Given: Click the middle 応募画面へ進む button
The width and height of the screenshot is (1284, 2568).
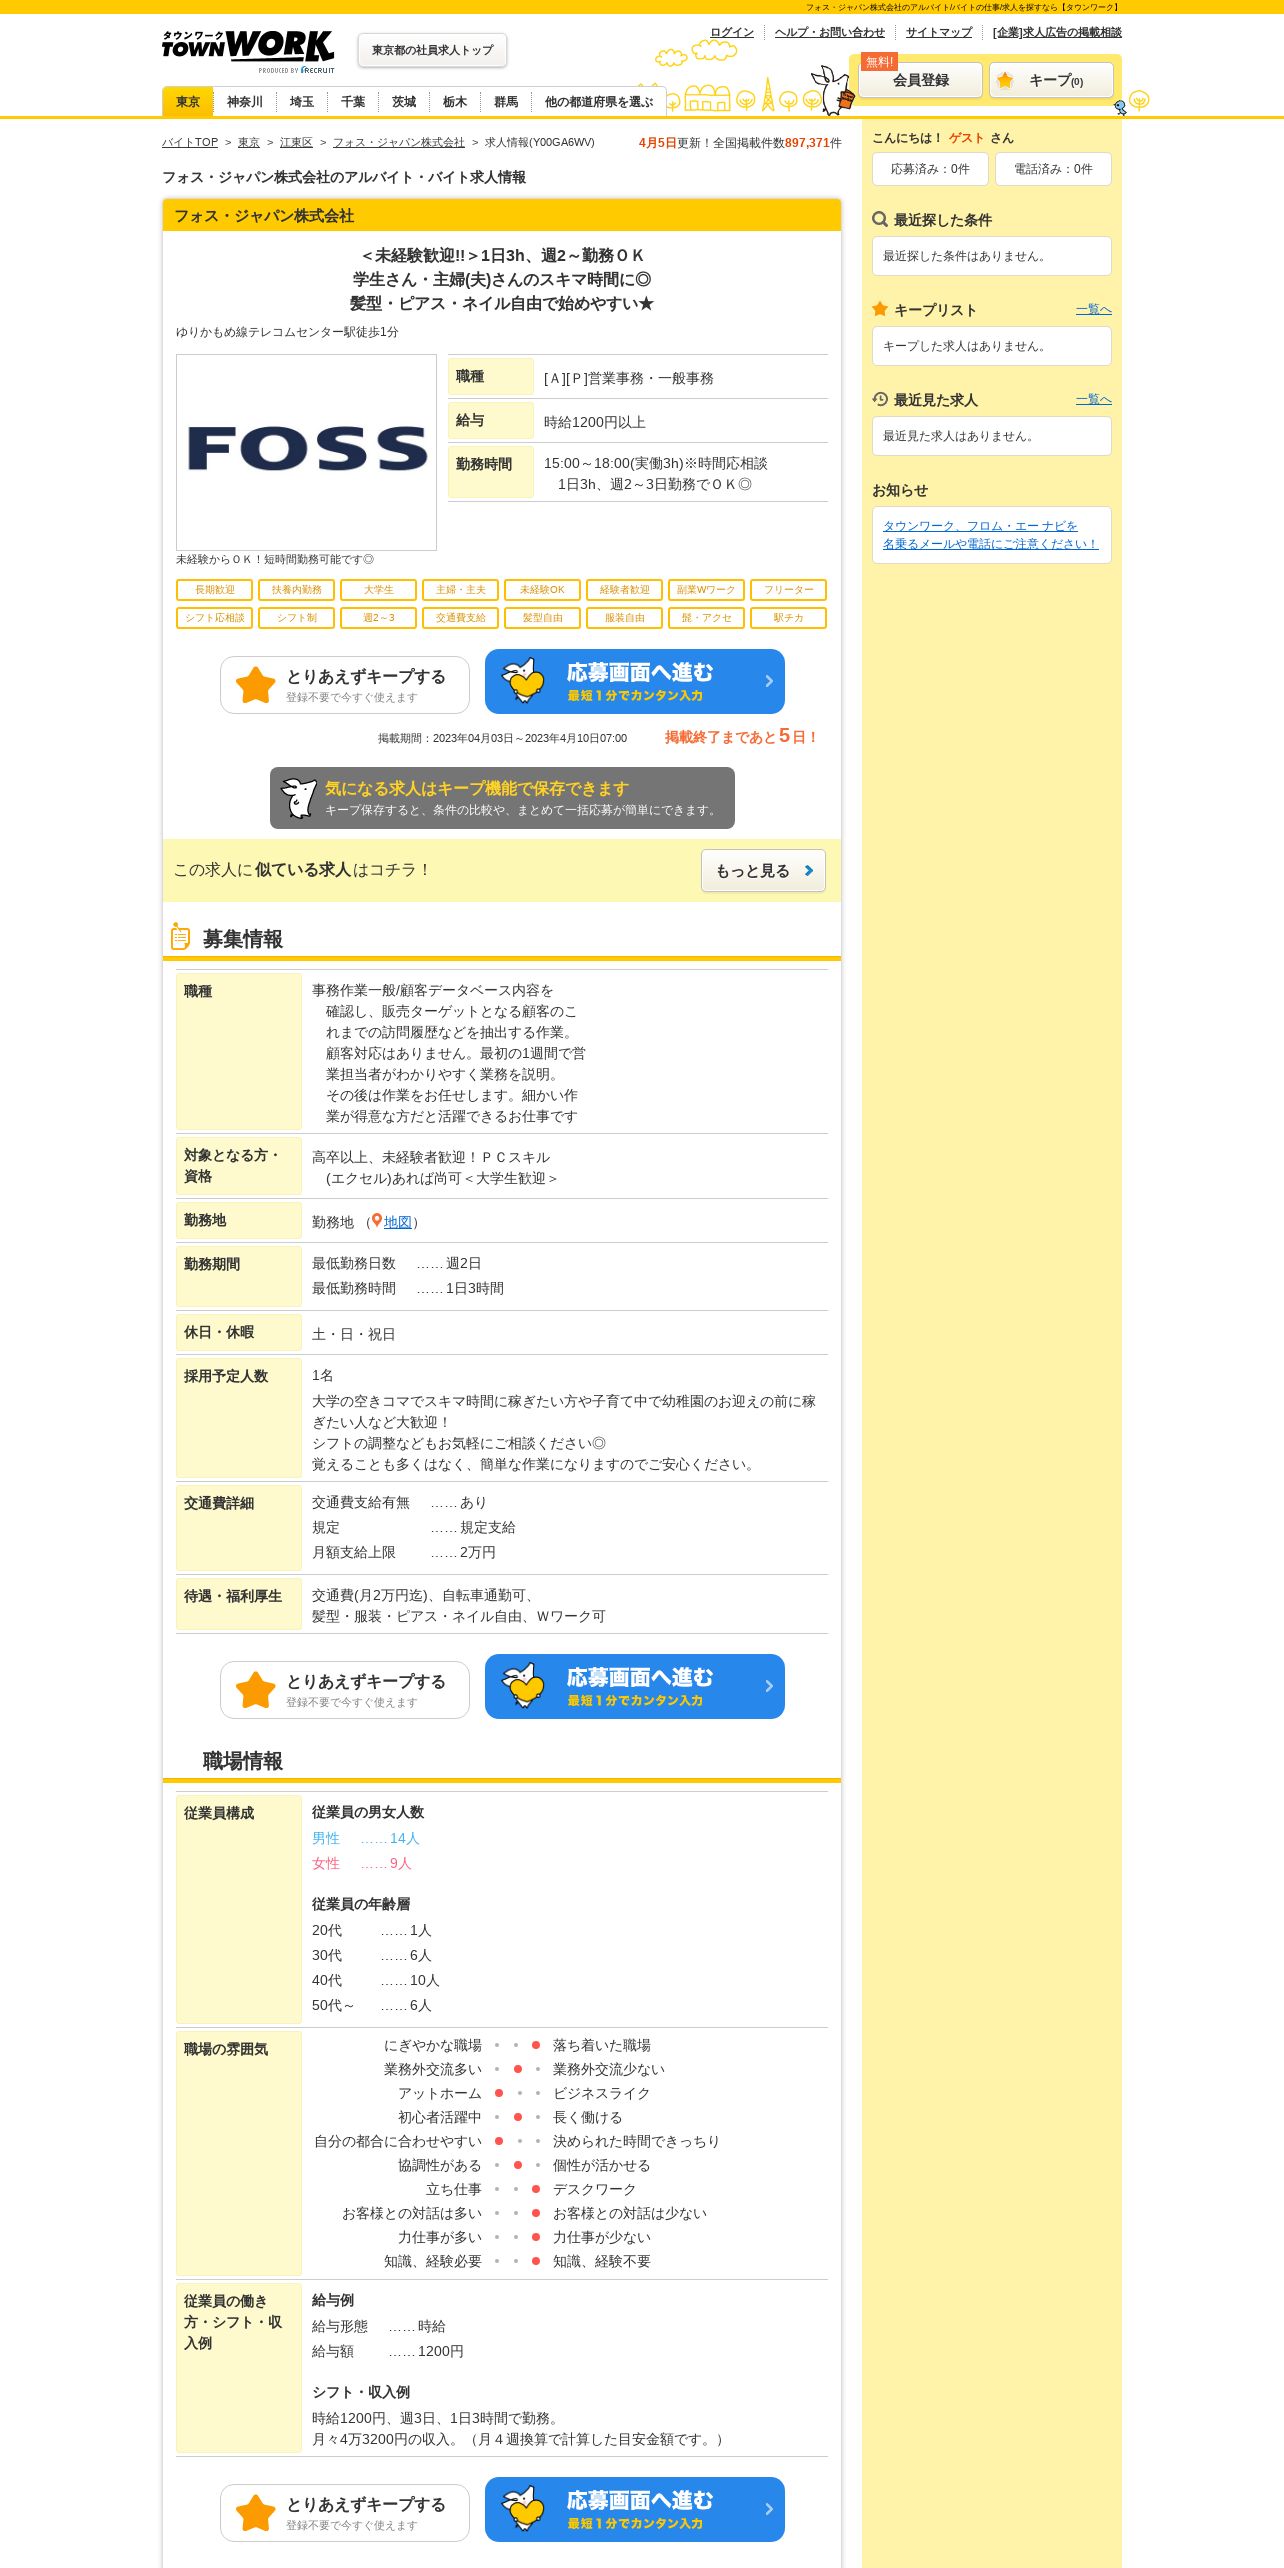Looking at the screenshot, I should point(635,1687).
